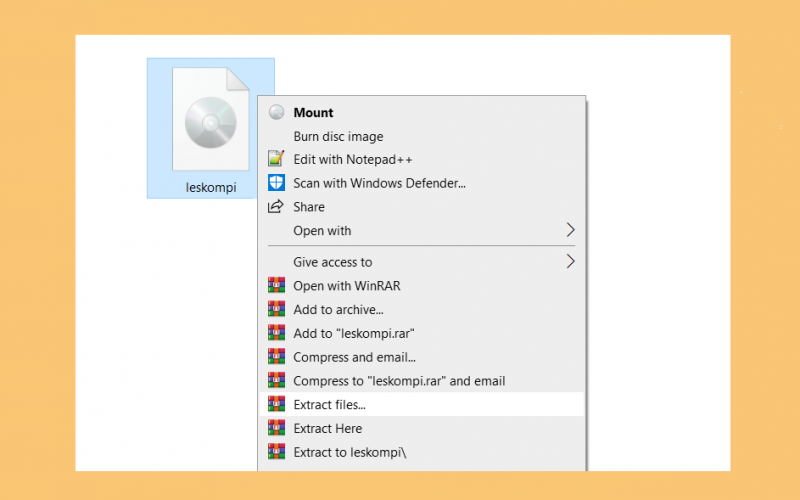Screen dimensions: 800x500
Task: Select Edit with Notepad++
Action: pos(421,159)
